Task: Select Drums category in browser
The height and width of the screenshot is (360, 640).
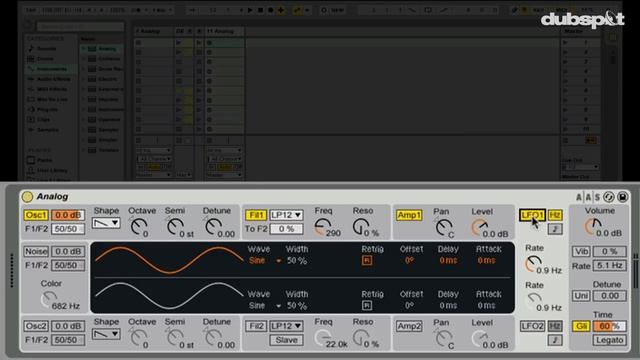Action: [x=45, y=59]
